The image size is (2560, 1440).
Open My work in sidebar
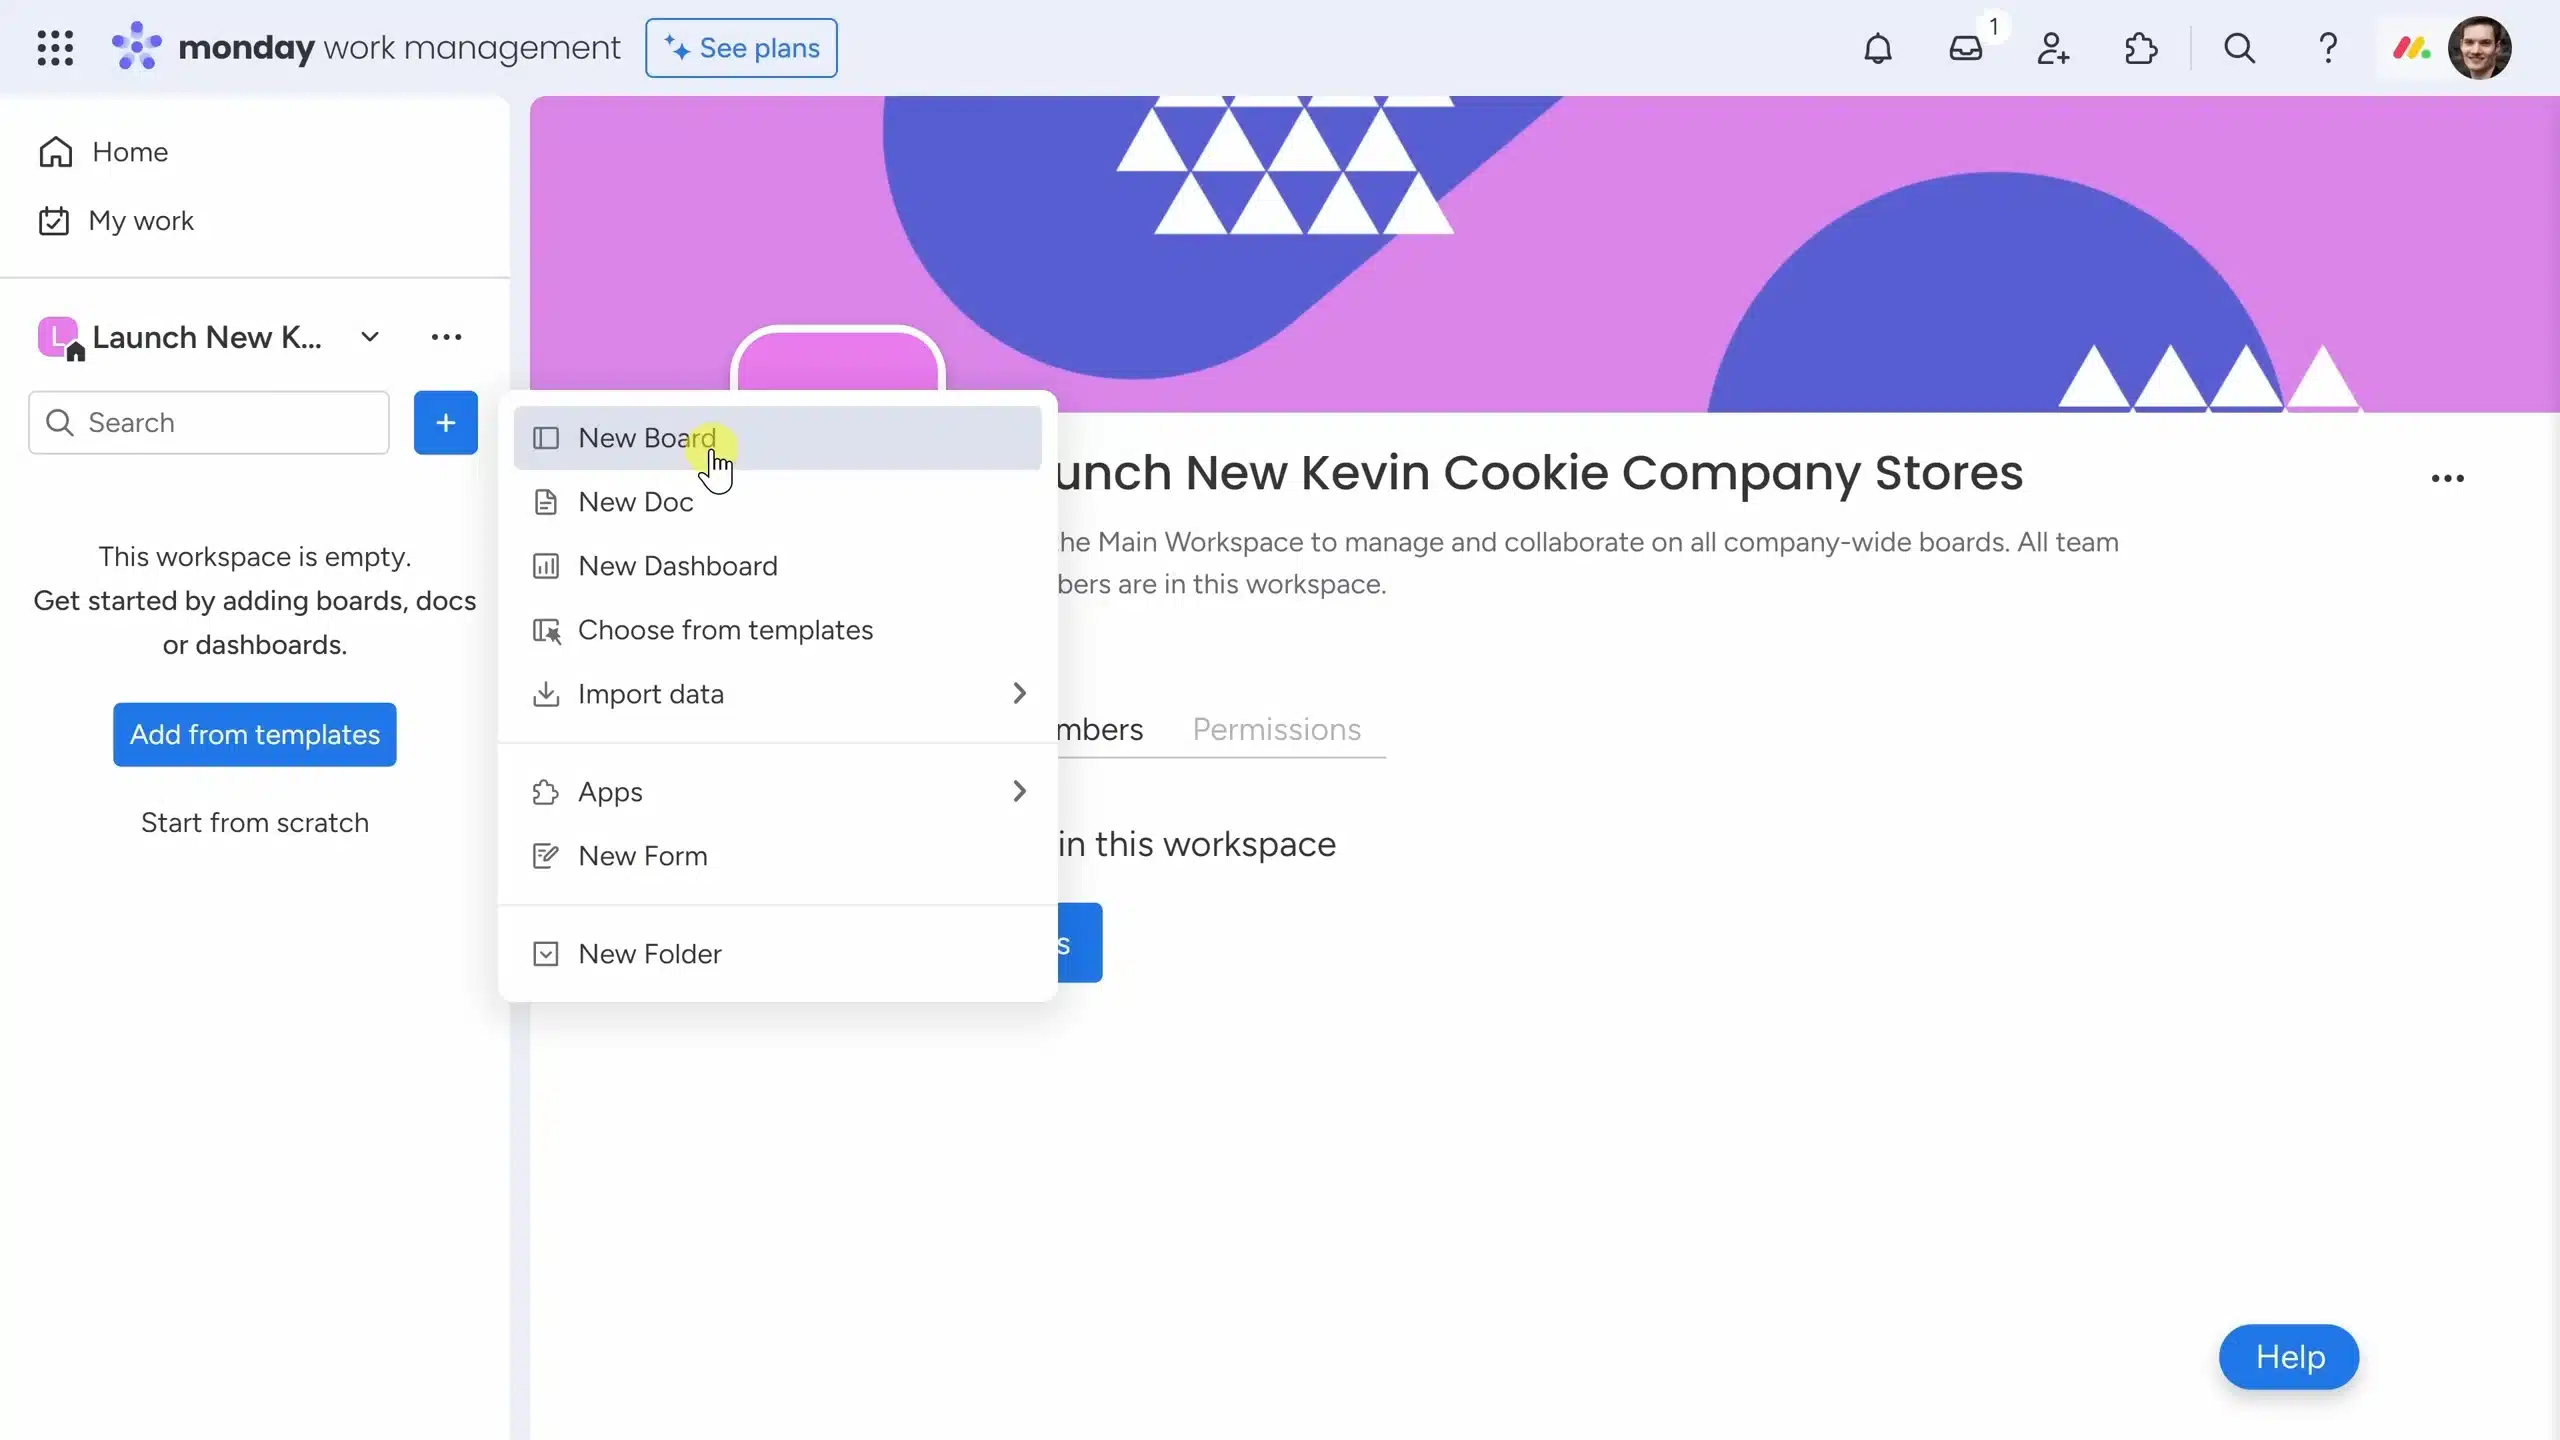click(x=116, y=221)
